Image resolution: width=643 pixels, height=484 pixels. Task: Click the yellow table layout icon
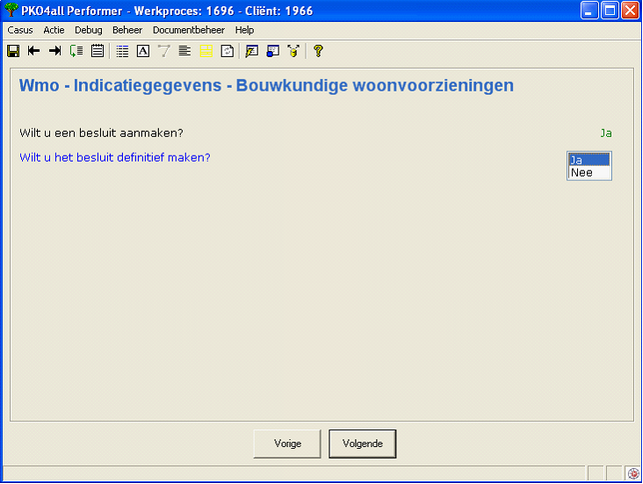click(206, 51)
